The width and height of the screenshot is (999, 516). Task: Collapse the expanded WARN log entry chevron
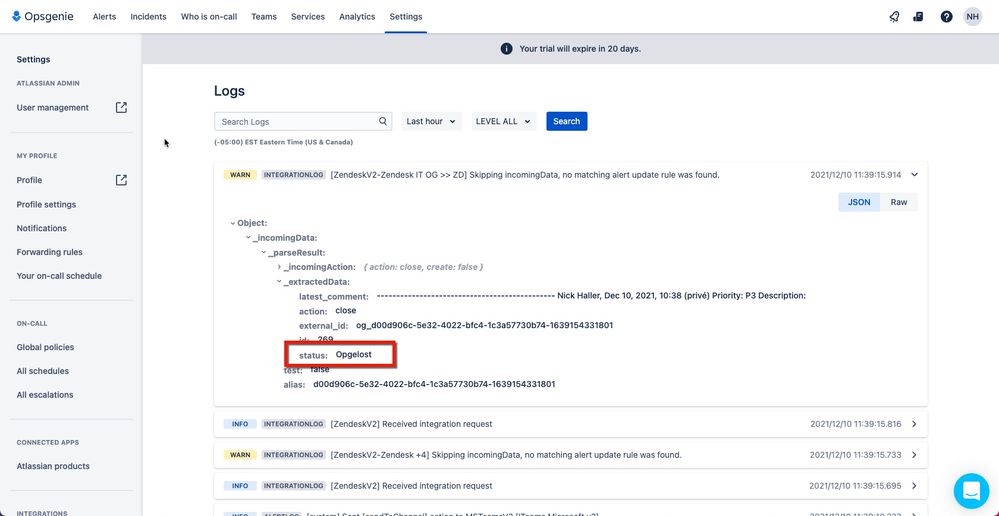coord(914,175)
